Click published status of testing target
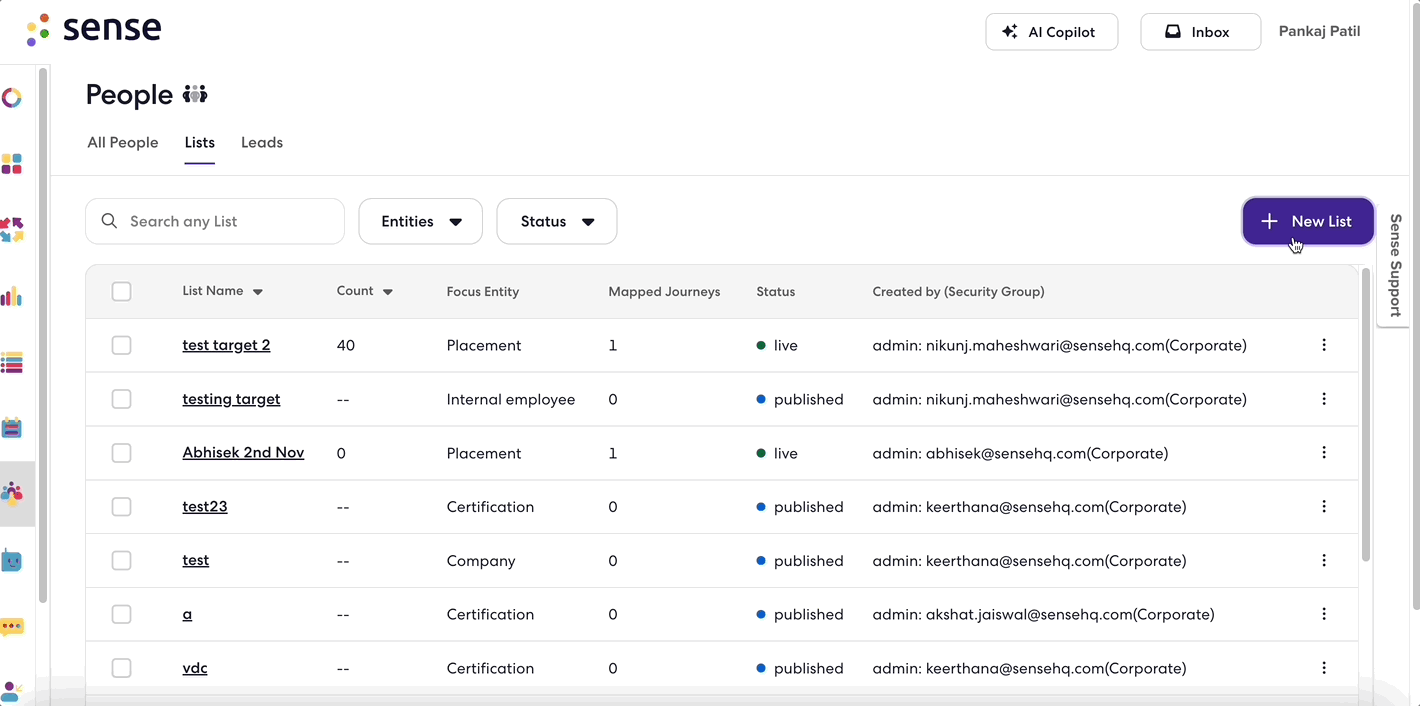 coord(800,399)
